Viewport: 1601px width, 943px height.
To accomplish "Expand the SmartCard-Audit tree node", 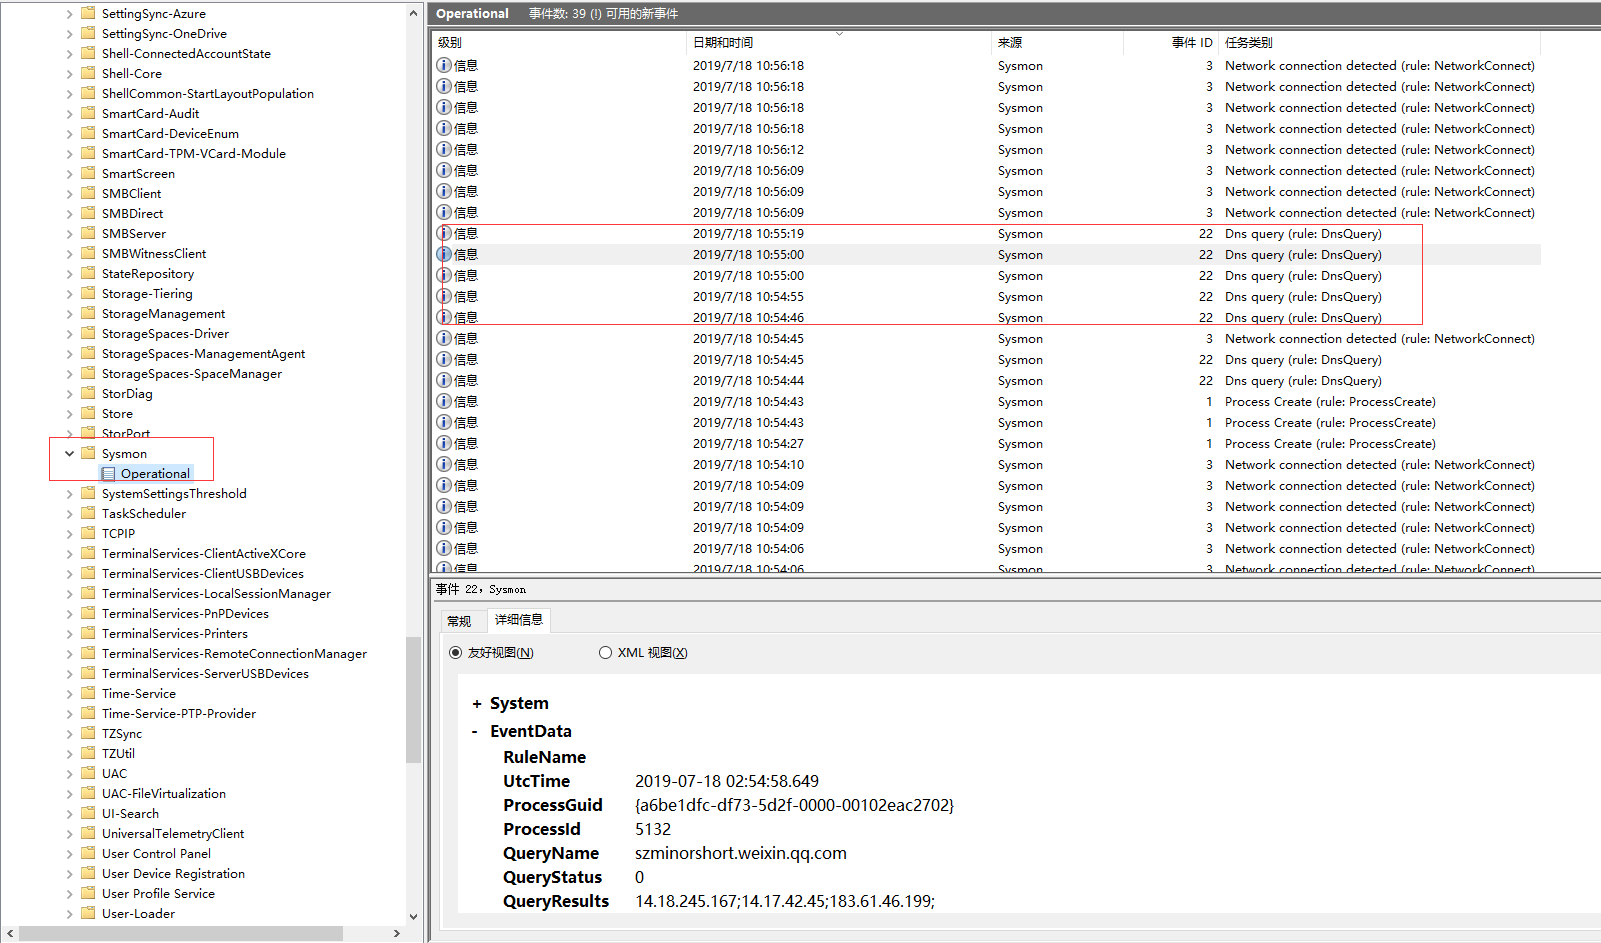I will (69, 113).
